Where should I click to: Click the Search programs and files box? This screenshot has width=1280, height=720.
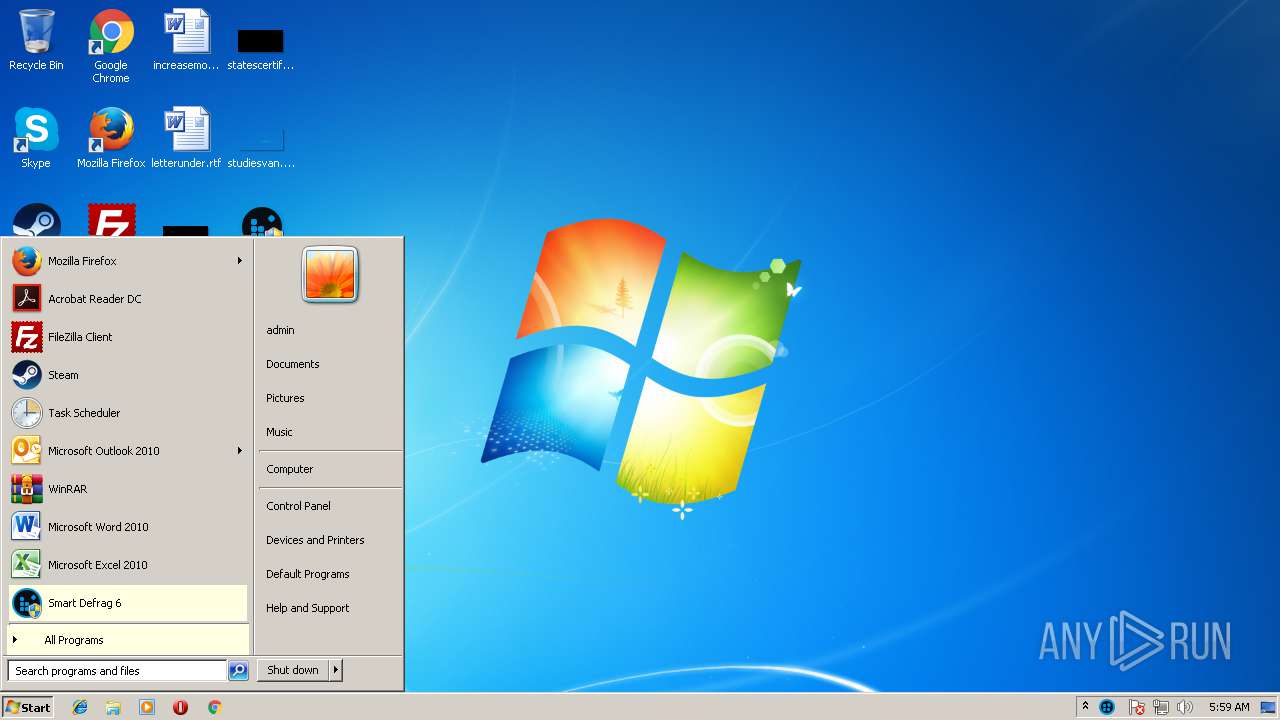[117, 671]
